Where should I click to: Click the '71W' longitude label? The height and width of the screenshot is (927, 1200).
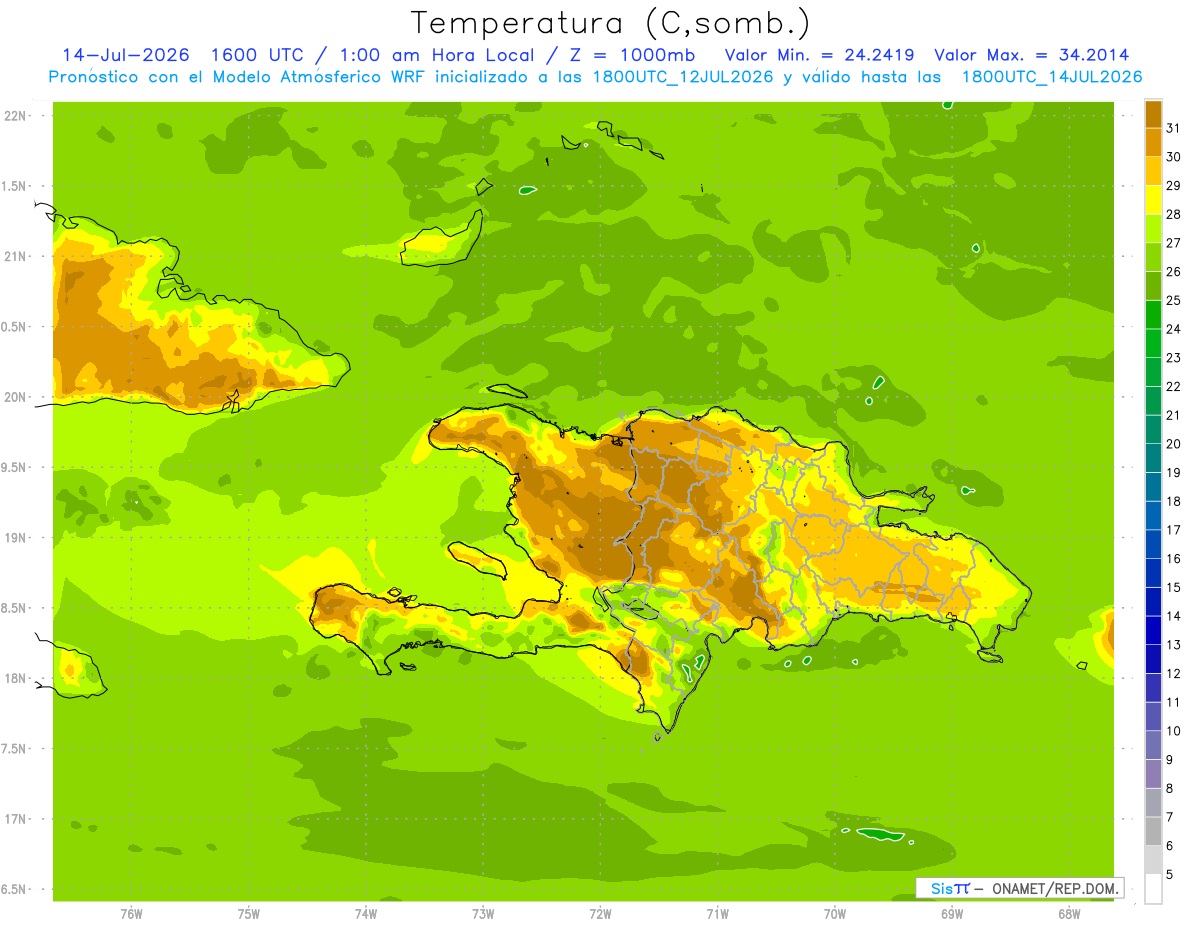click(717, 913)
